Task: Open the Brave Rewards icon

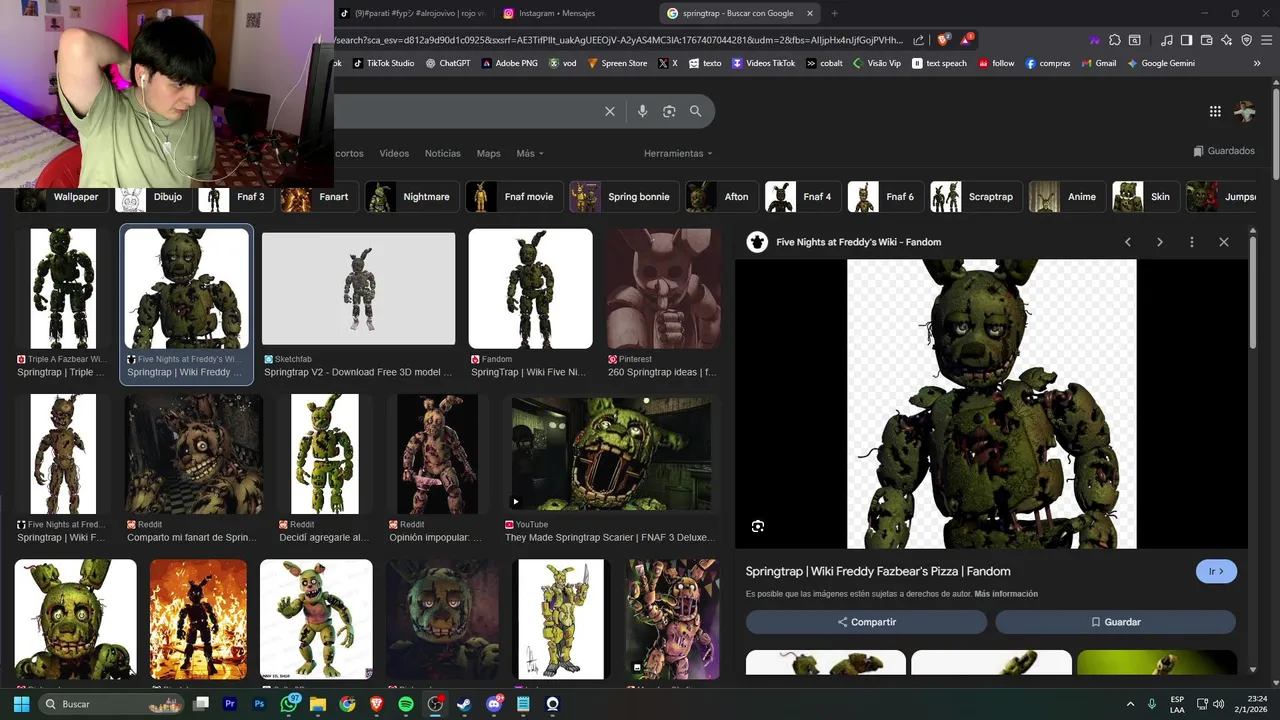Action: 967,40
